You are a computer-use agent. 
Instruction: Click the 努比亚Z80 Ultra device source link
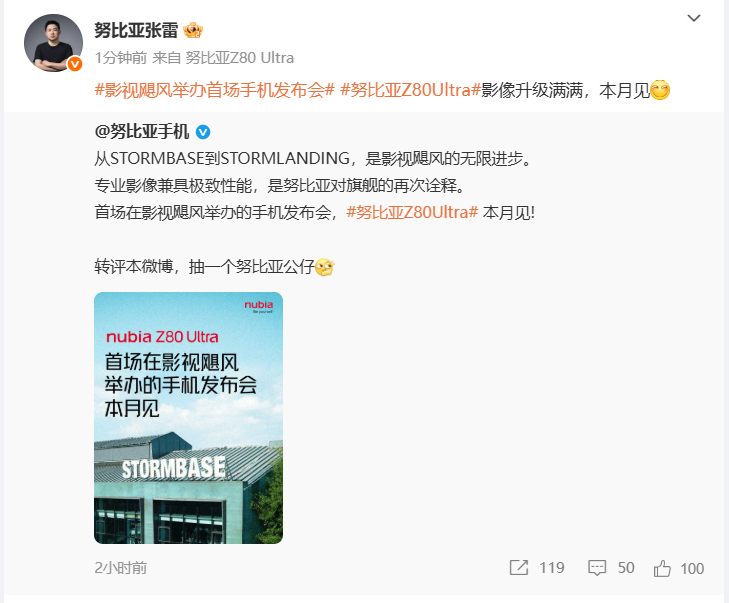point(240,58)
